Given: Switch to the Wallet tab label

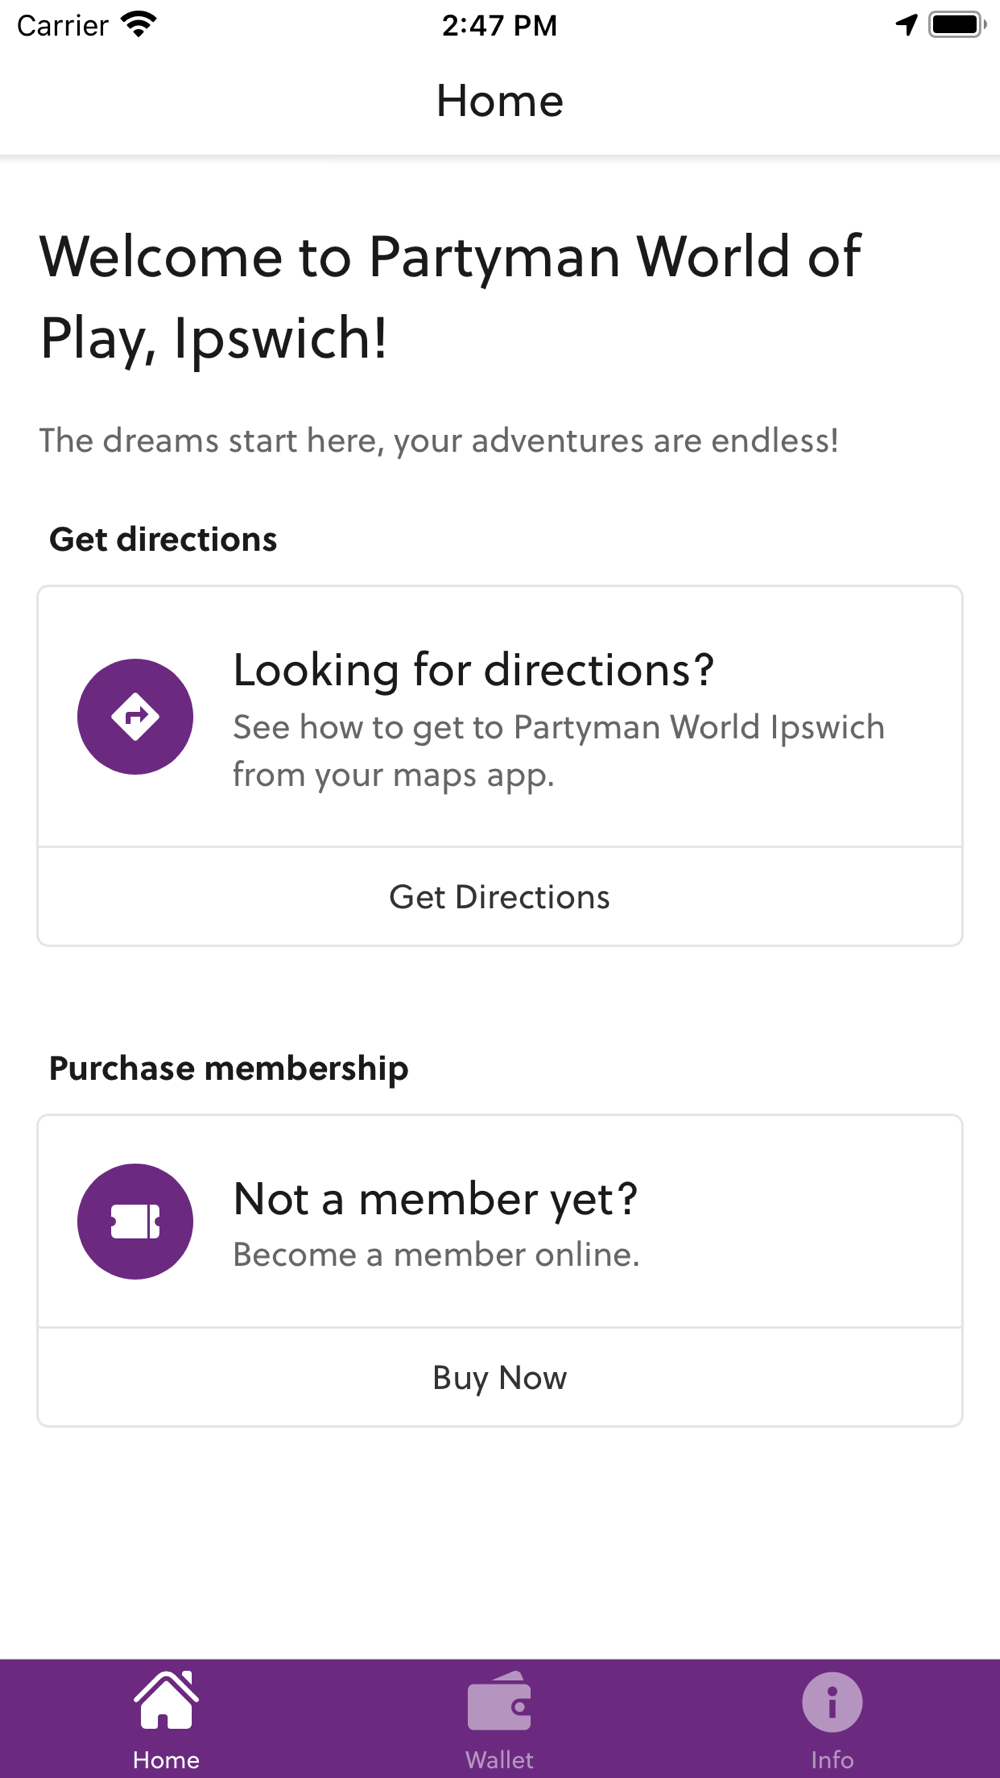Looking at the screenshot, I should click(x=499, y=1759).
